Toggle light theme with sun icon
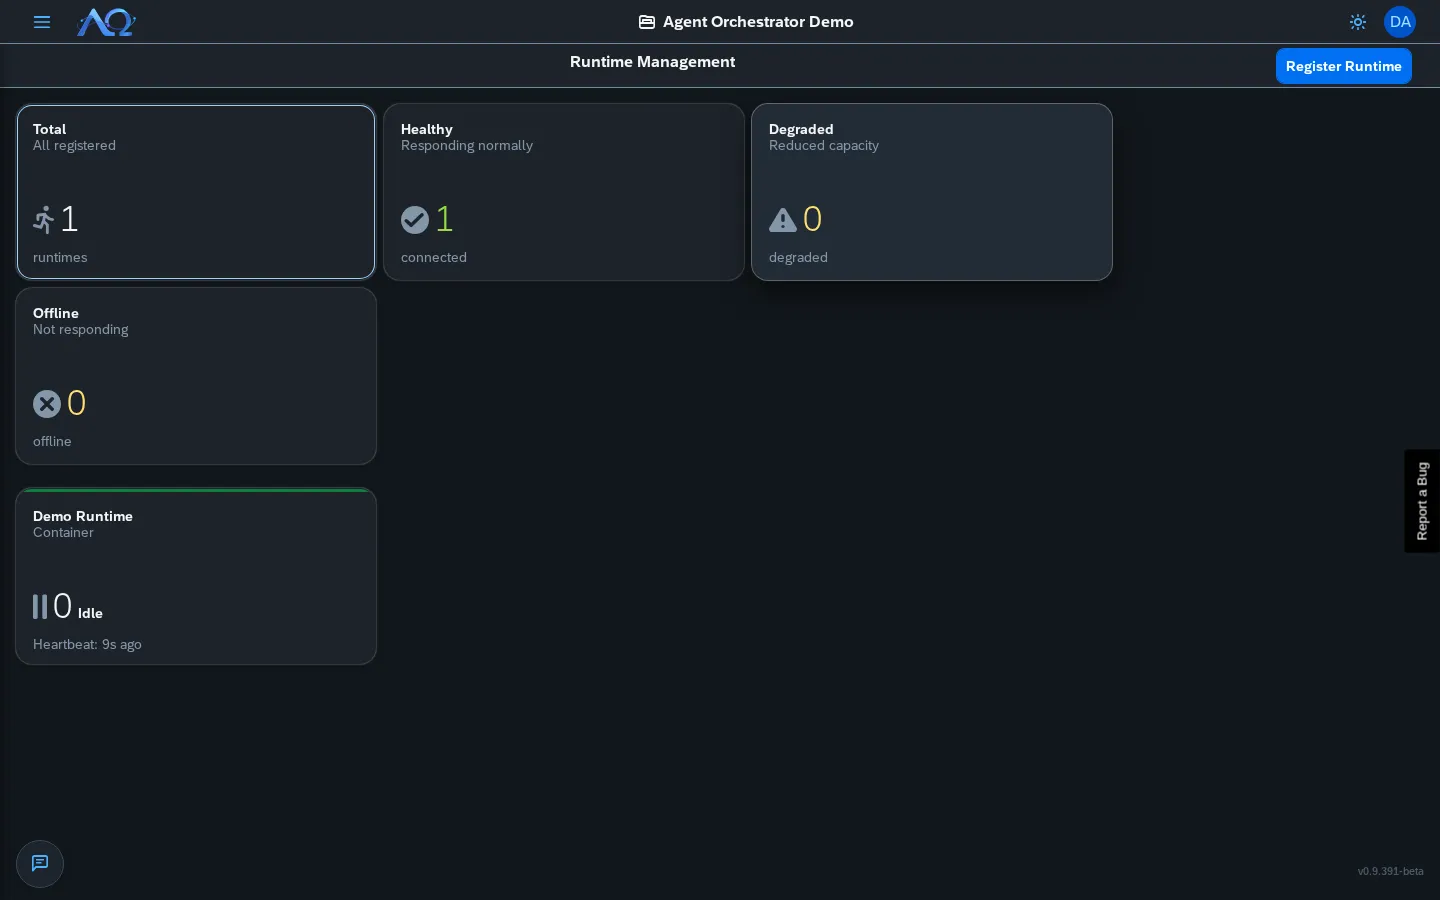Image resolution: width=1440 pixels, height=900 pixels. pos(1358,22)
